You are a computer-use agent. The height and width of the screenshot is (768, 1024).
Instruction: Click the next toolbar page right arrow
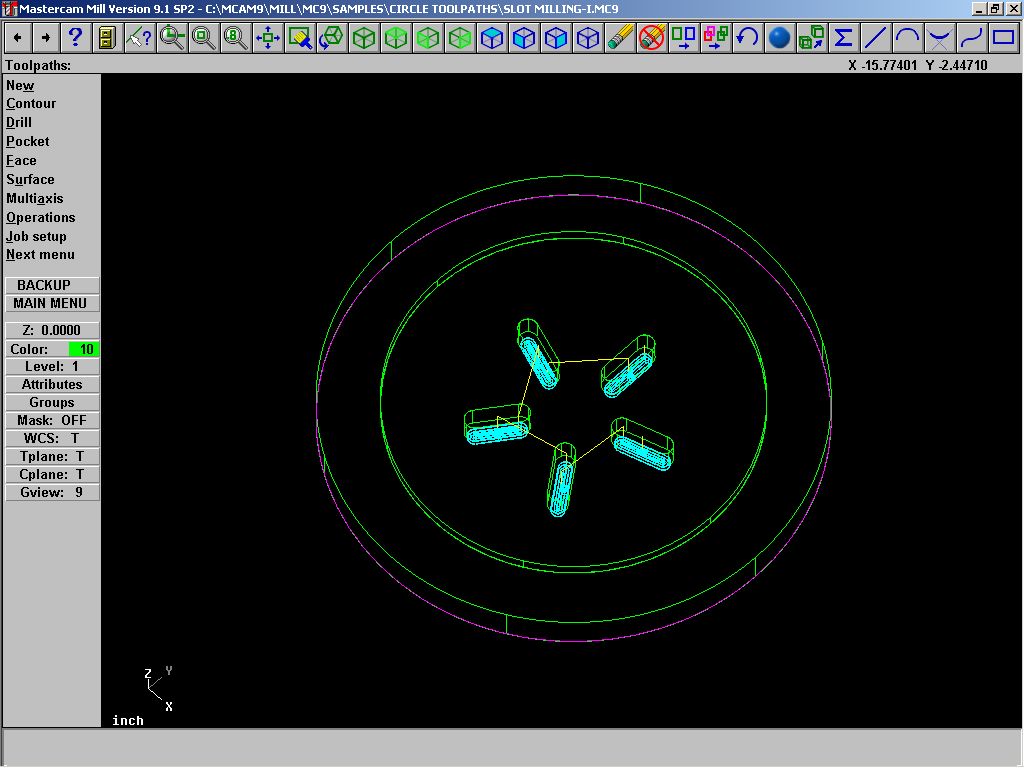(x=46, y=38)
